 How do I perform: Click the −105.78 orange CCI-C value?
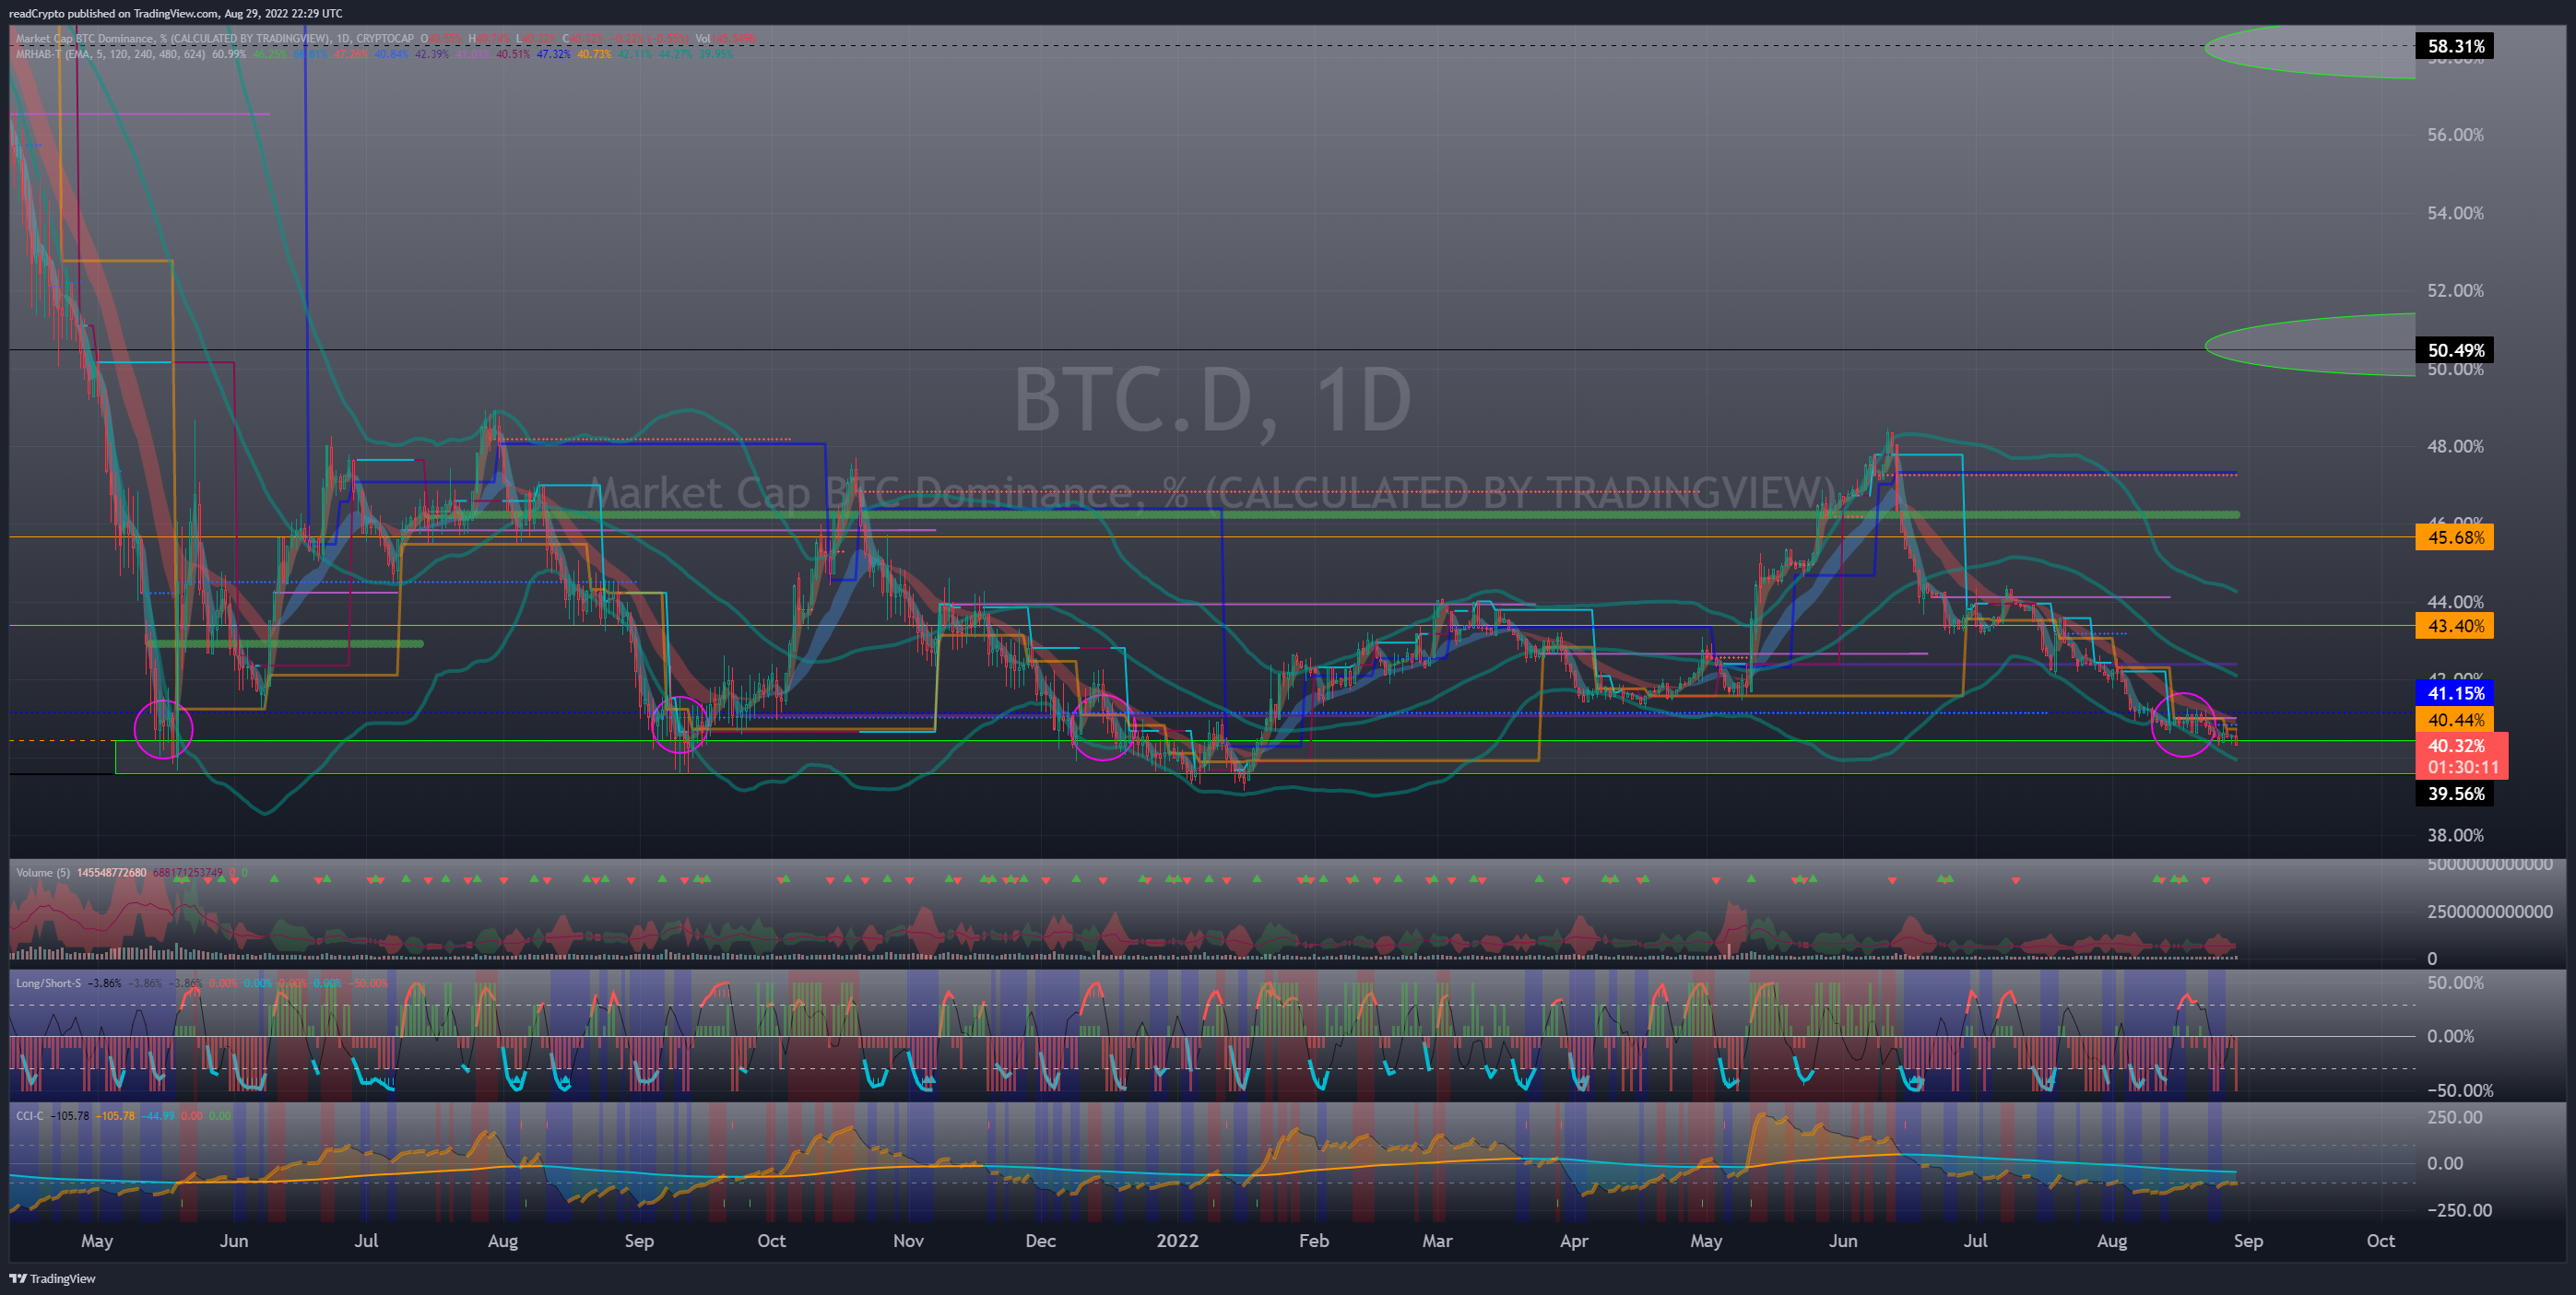click(x=115, y=1115)
